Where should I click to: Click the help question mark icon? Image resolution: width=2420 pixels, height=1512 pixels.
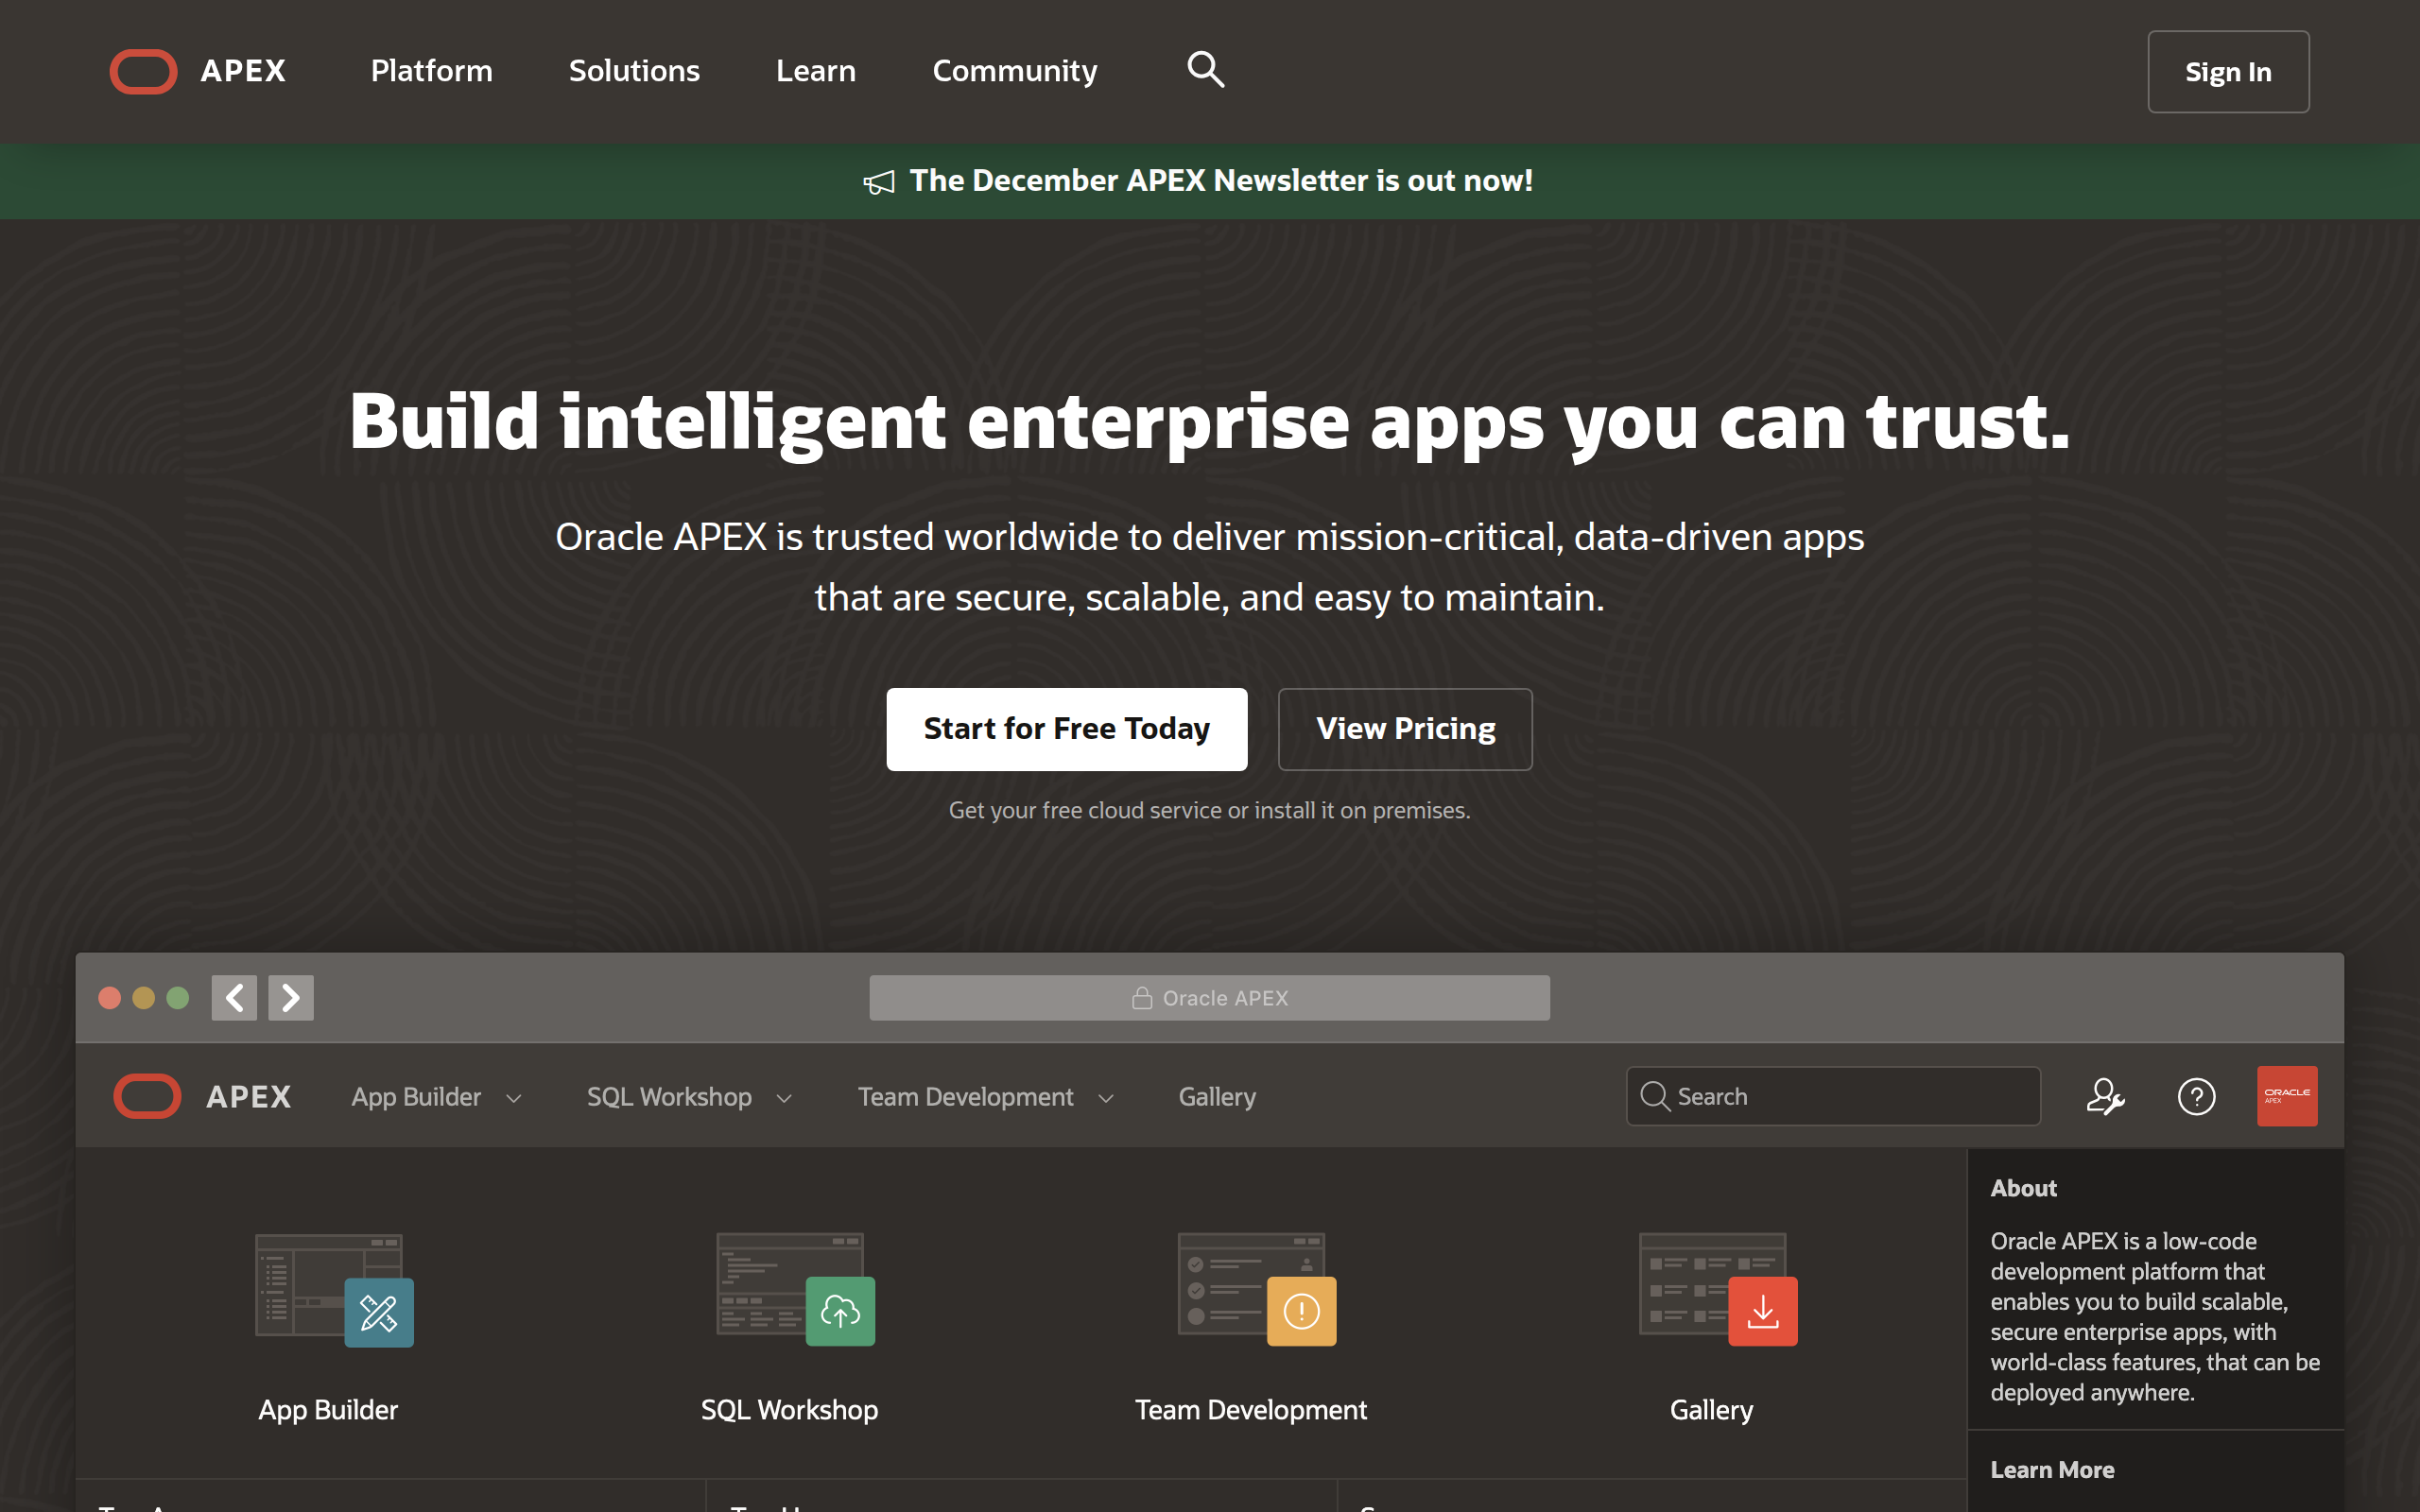[2196, 1096]
